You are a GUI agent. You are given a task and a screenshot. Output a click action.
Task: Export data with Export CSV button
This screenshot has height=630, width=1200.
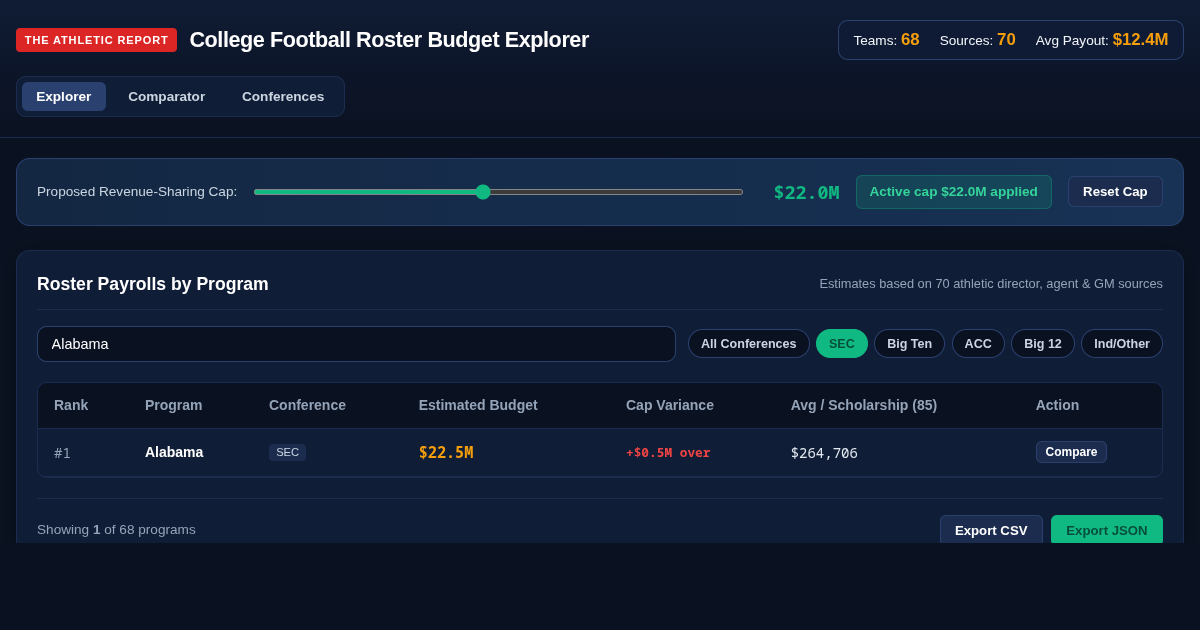coord(991,530)
